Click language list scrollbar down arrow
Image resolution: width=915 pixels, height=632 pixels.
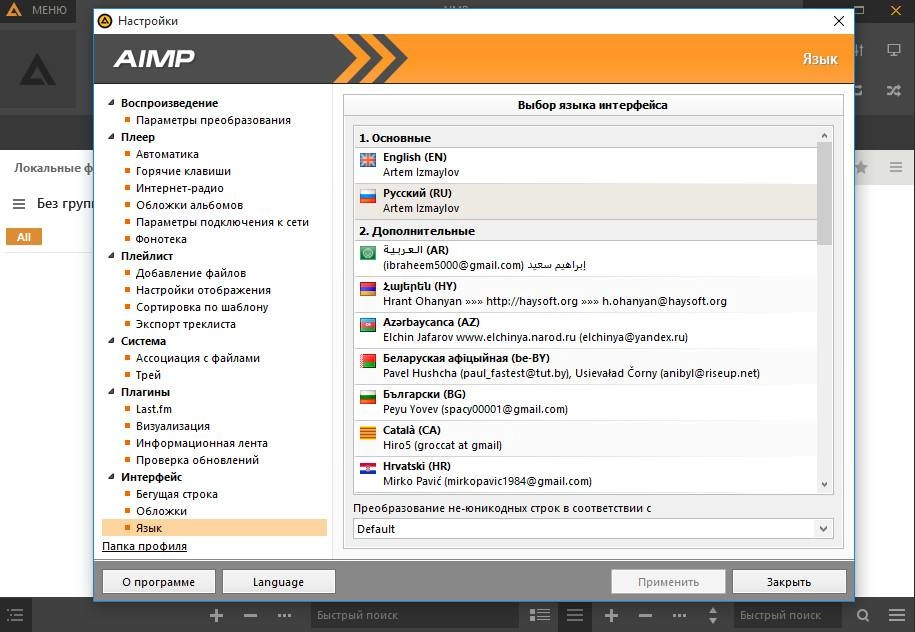824,484
